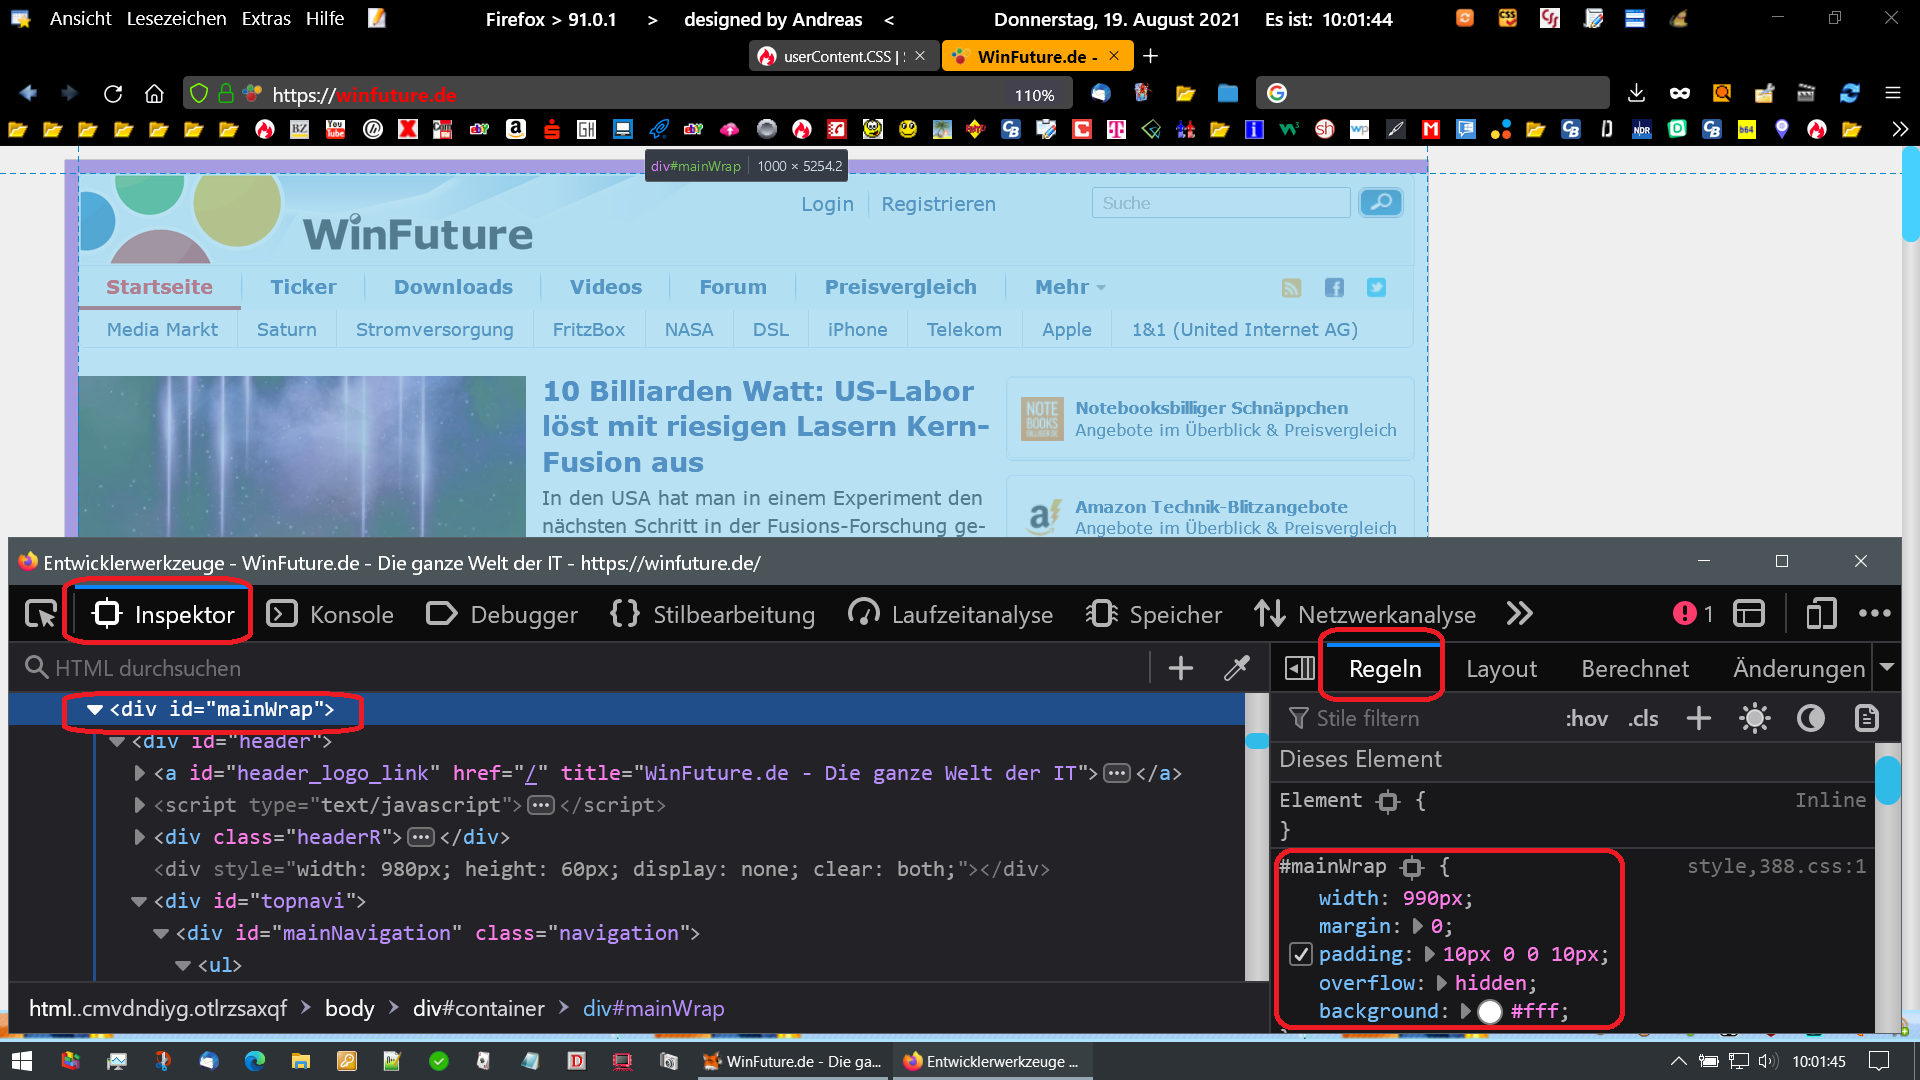The width and height of the screenshot is (1920, 1080).
Task: Toggle the .cls classes panel
Action: pos(1643,718)
